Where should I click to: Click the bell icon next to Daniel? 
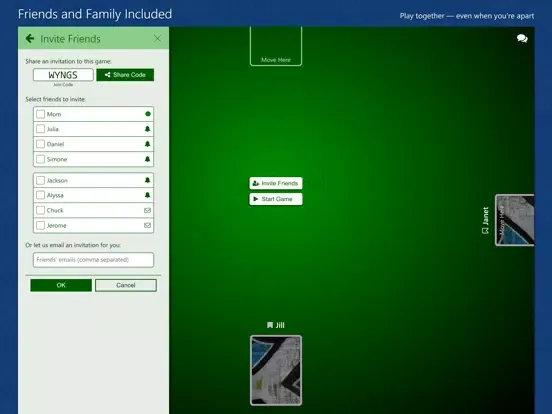[x=148, y=144]
